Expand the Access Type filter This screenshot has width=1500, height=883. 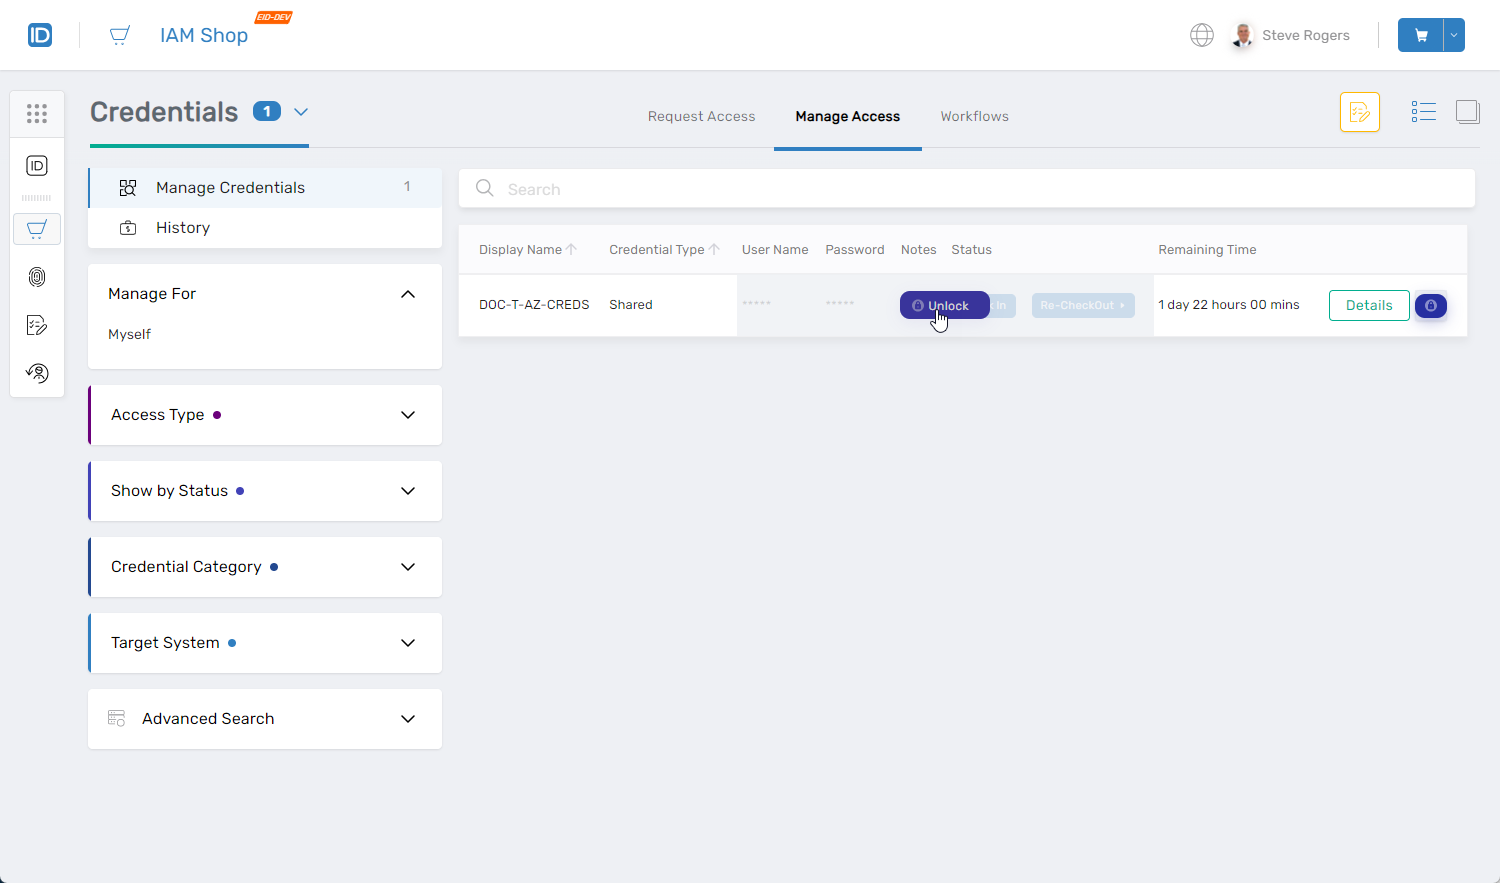tap(407, 415)
